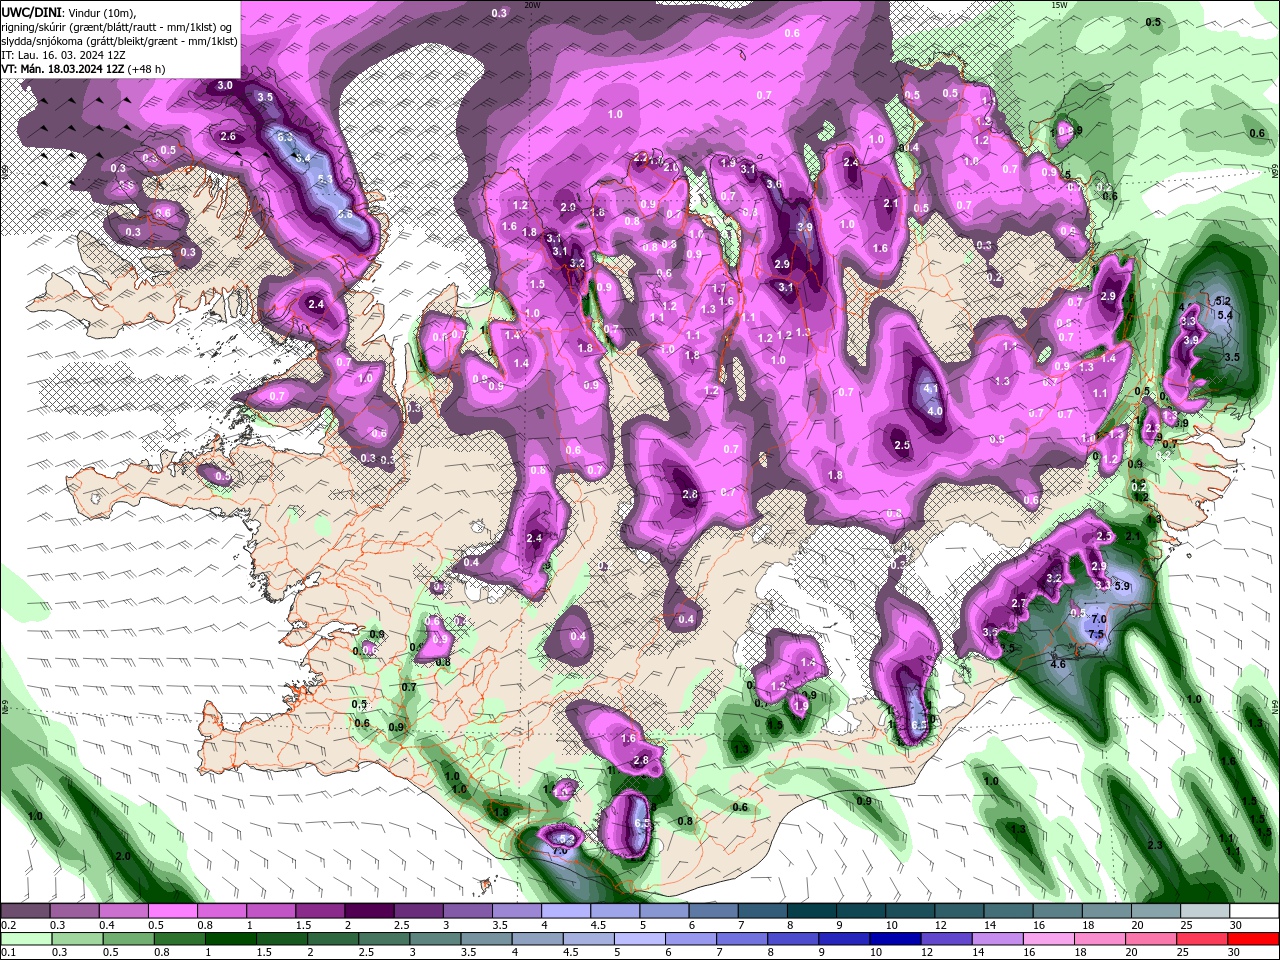Pick lilac rain swatch between 14 and 16
1280x960 pixels.
(998, 939)
